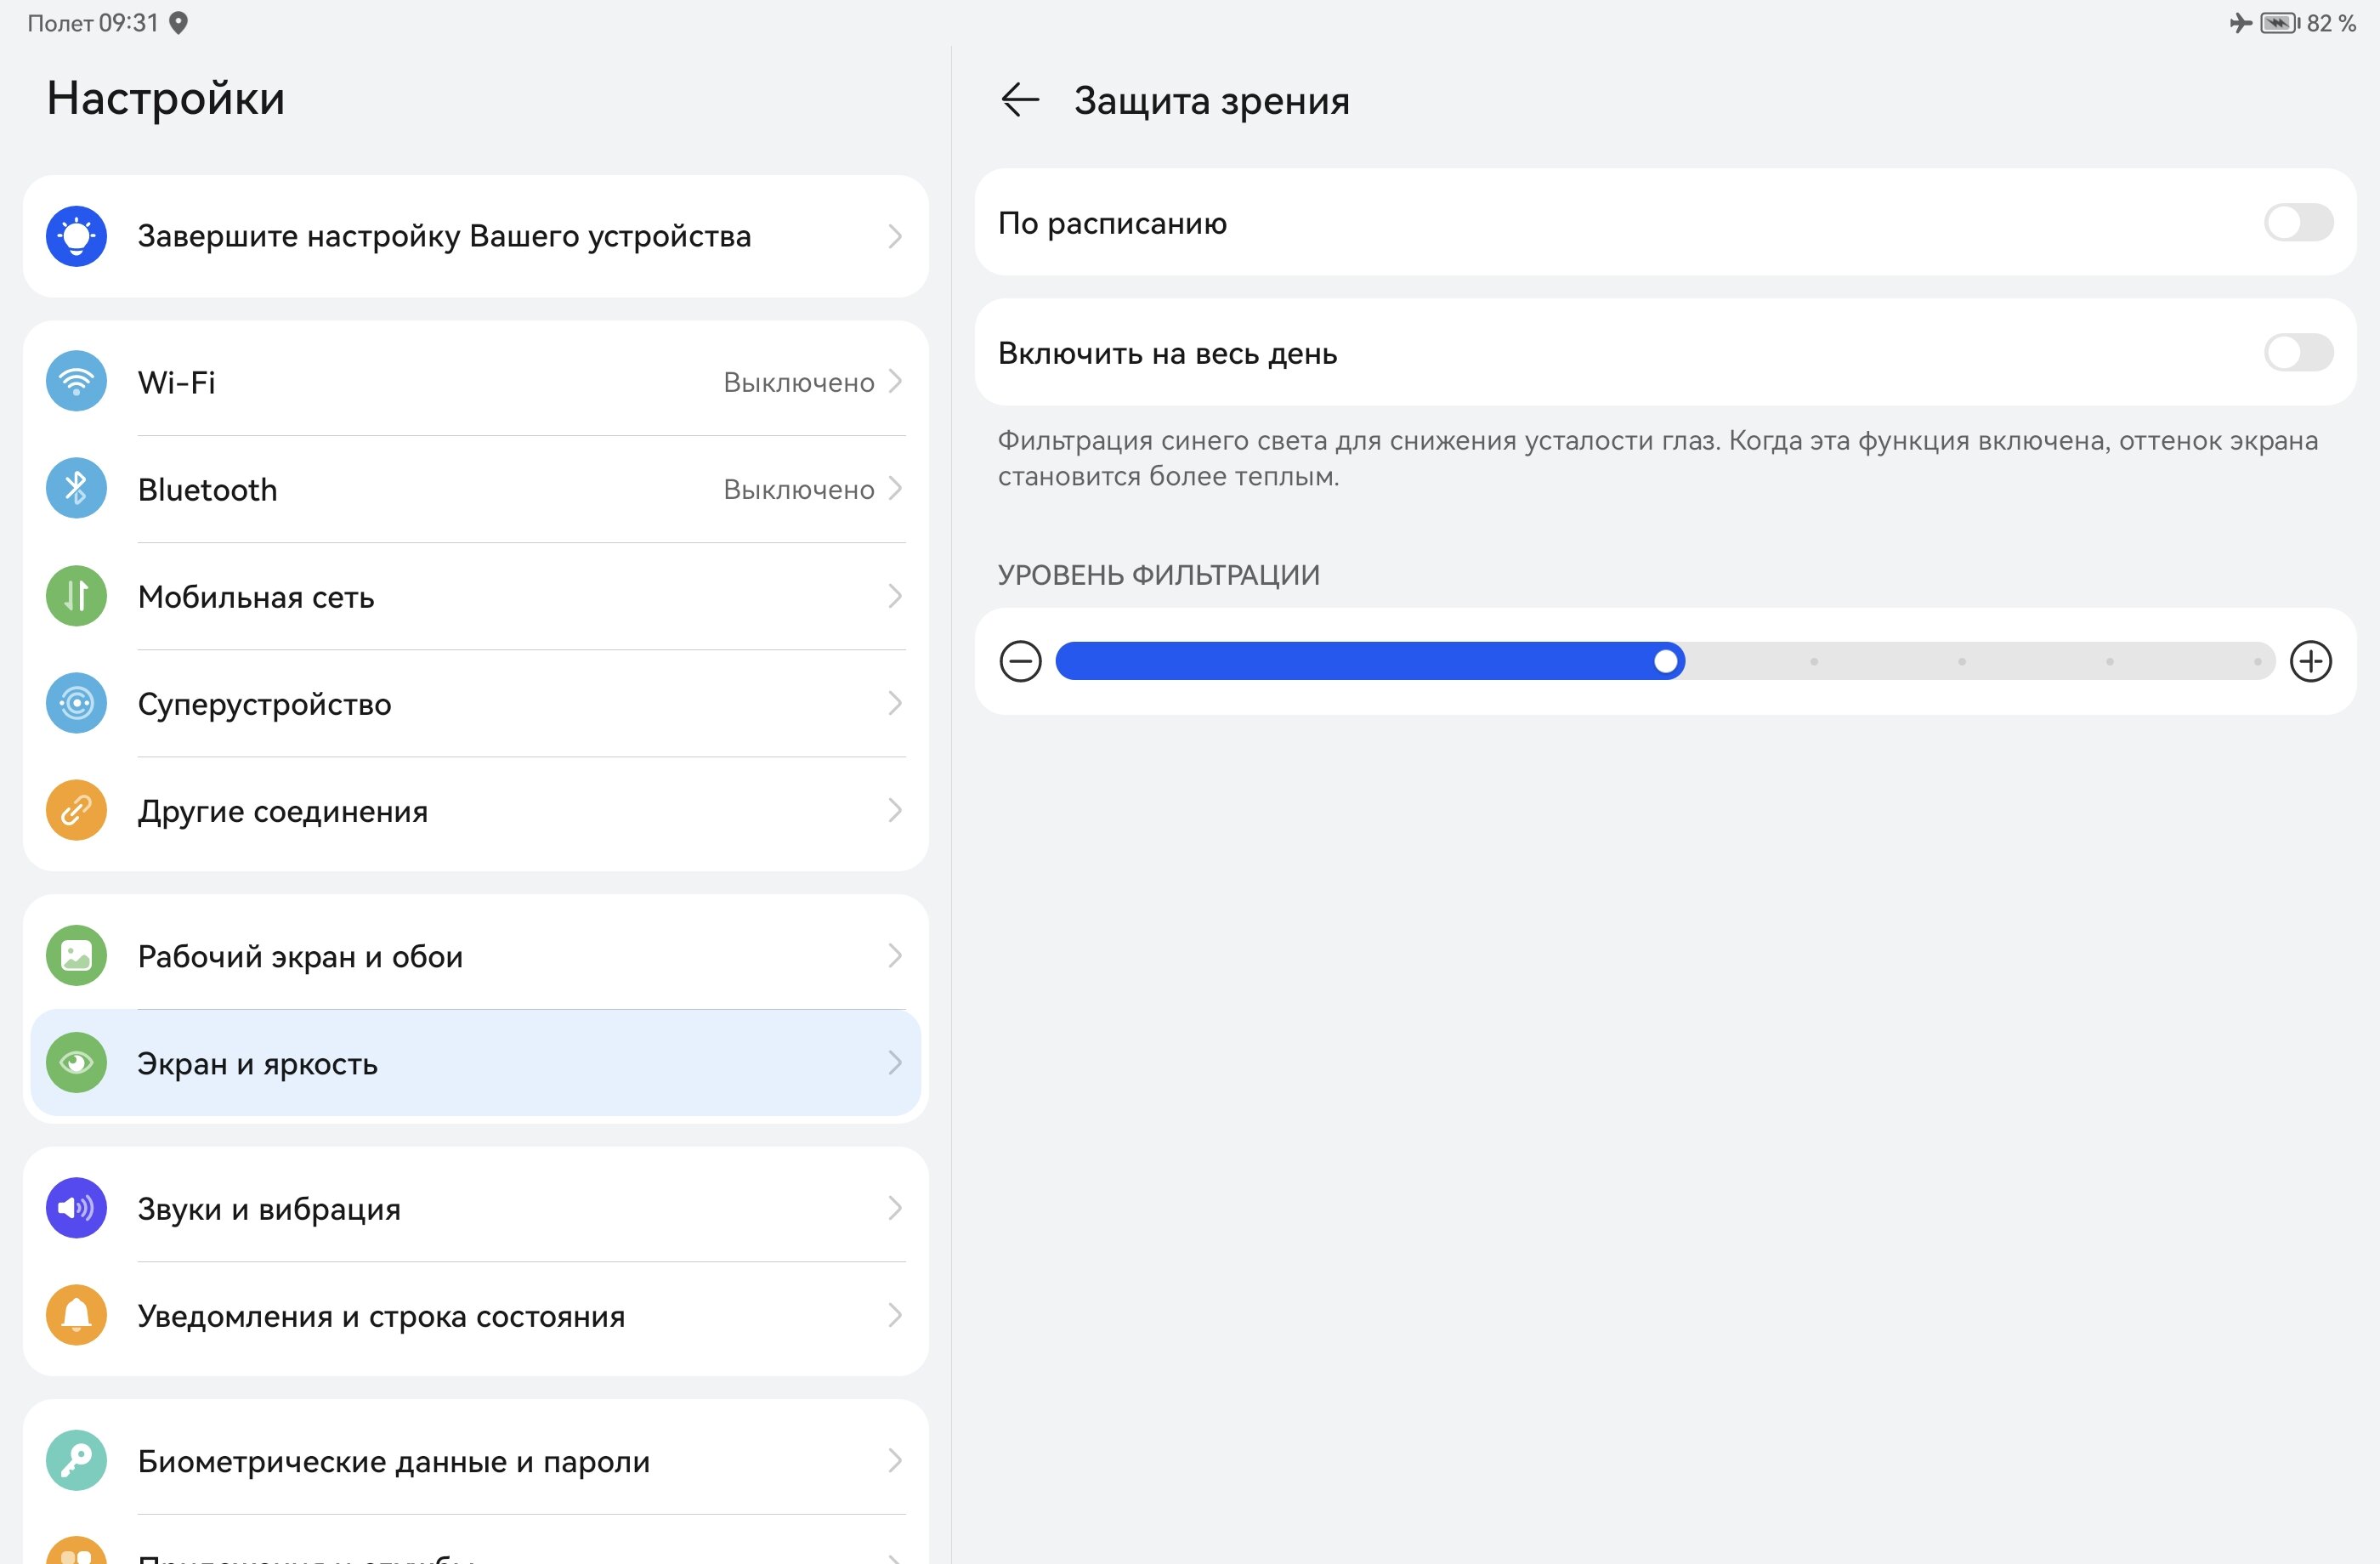Open Другие соединения settings item
The height and width of the screenshot is (1564, 2380).
476,810
